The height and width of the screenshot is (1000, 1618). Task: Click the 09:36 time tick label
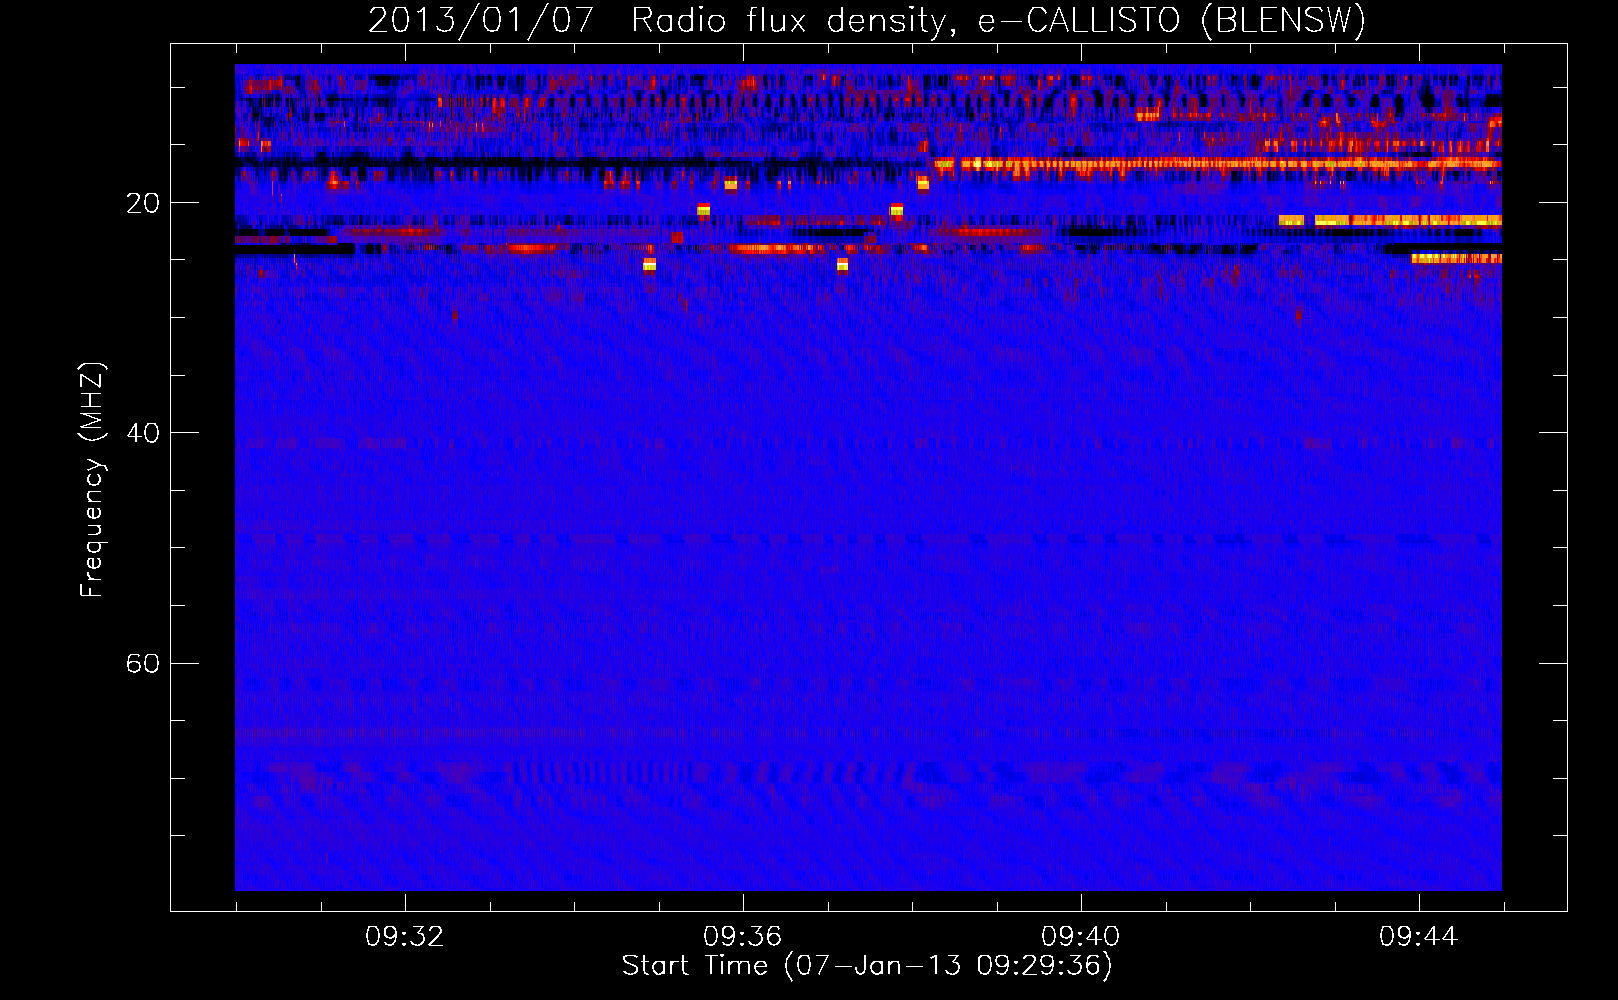point(742,937)
